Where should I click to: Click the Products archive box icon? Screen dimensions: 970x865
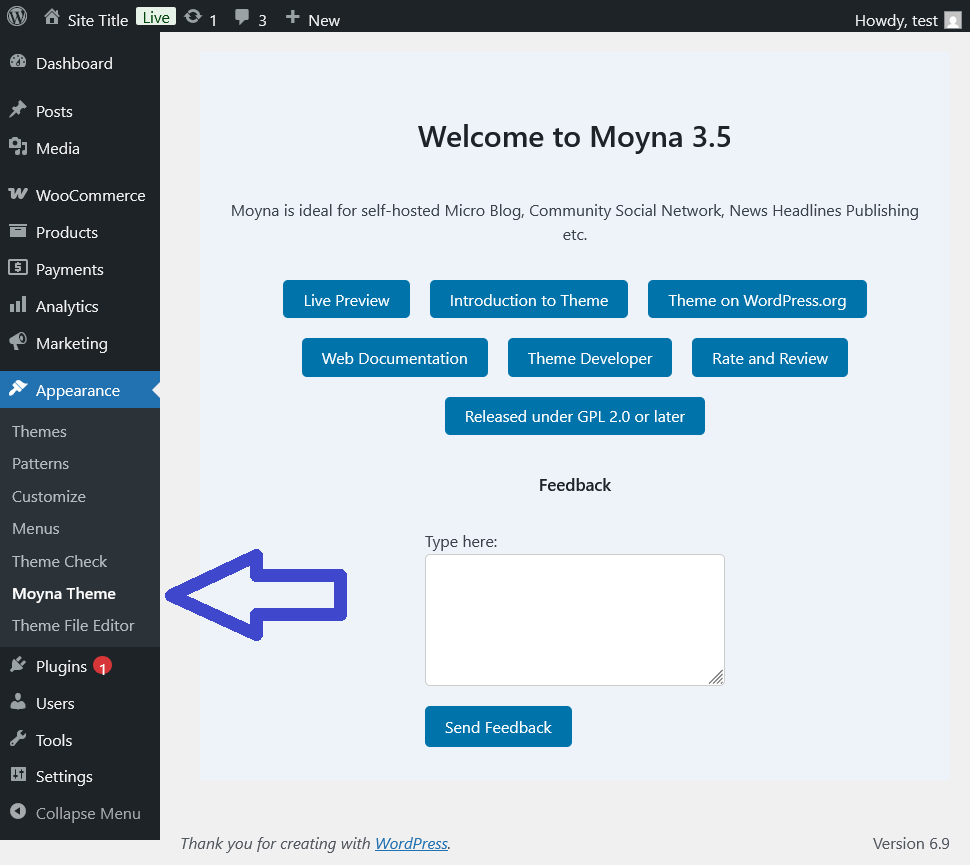(x=18, y=231)
